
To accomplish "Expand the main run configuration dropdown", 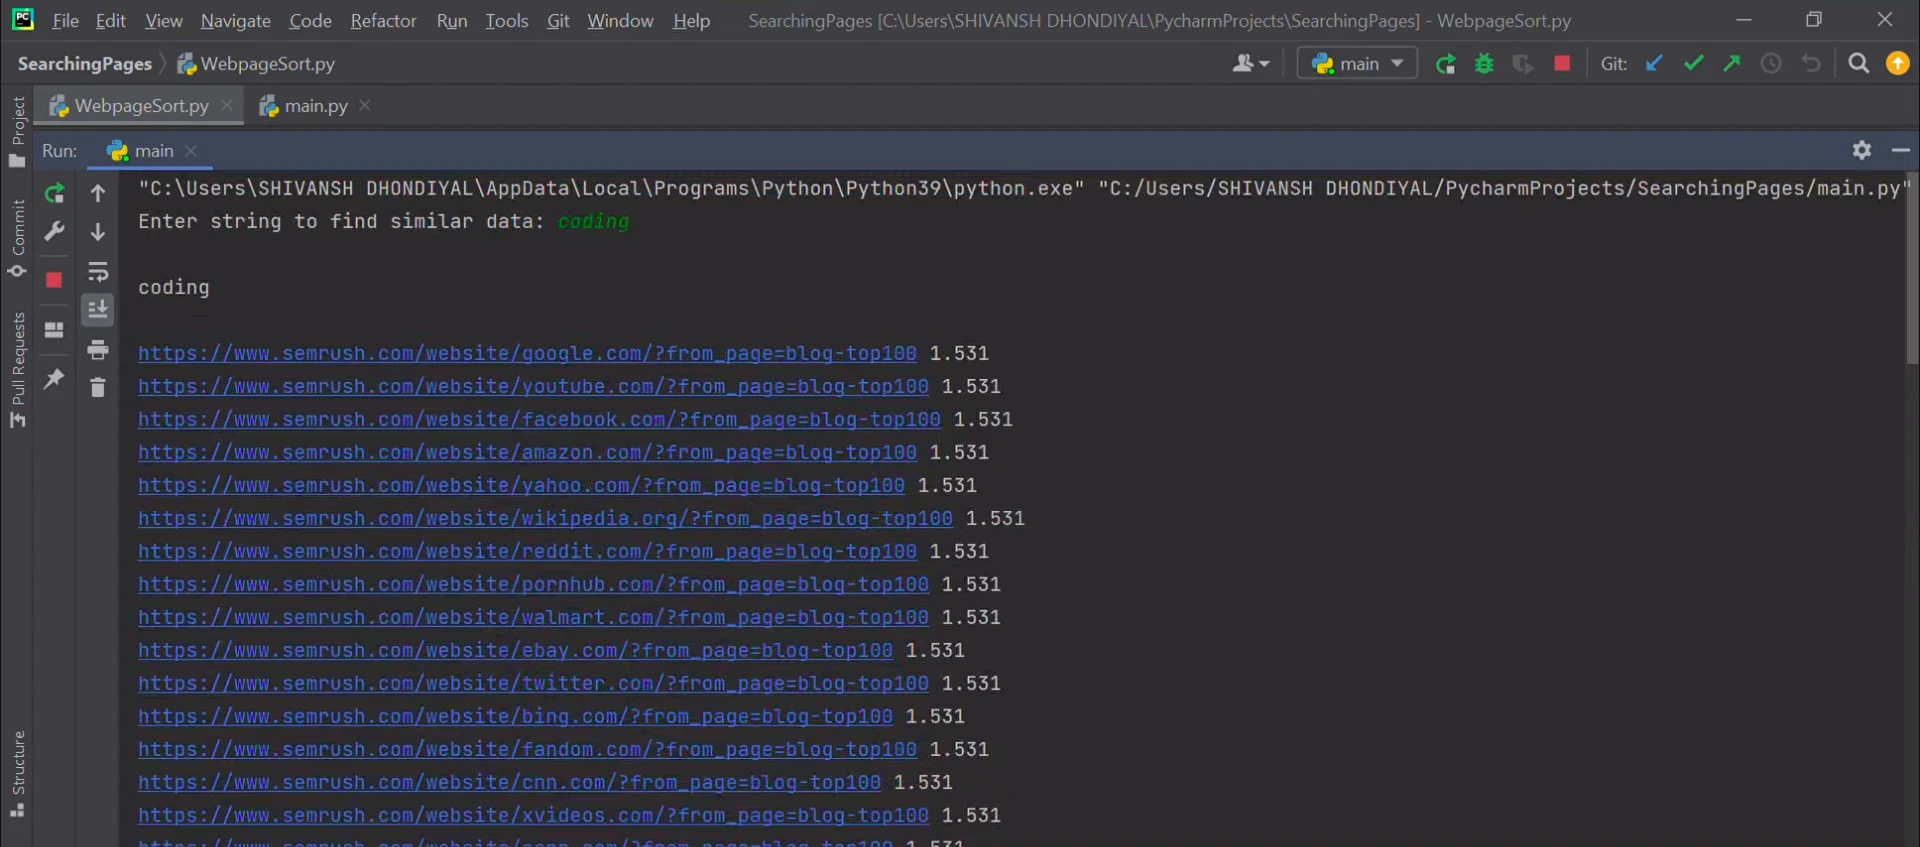I will click(x=1357, y=64).
